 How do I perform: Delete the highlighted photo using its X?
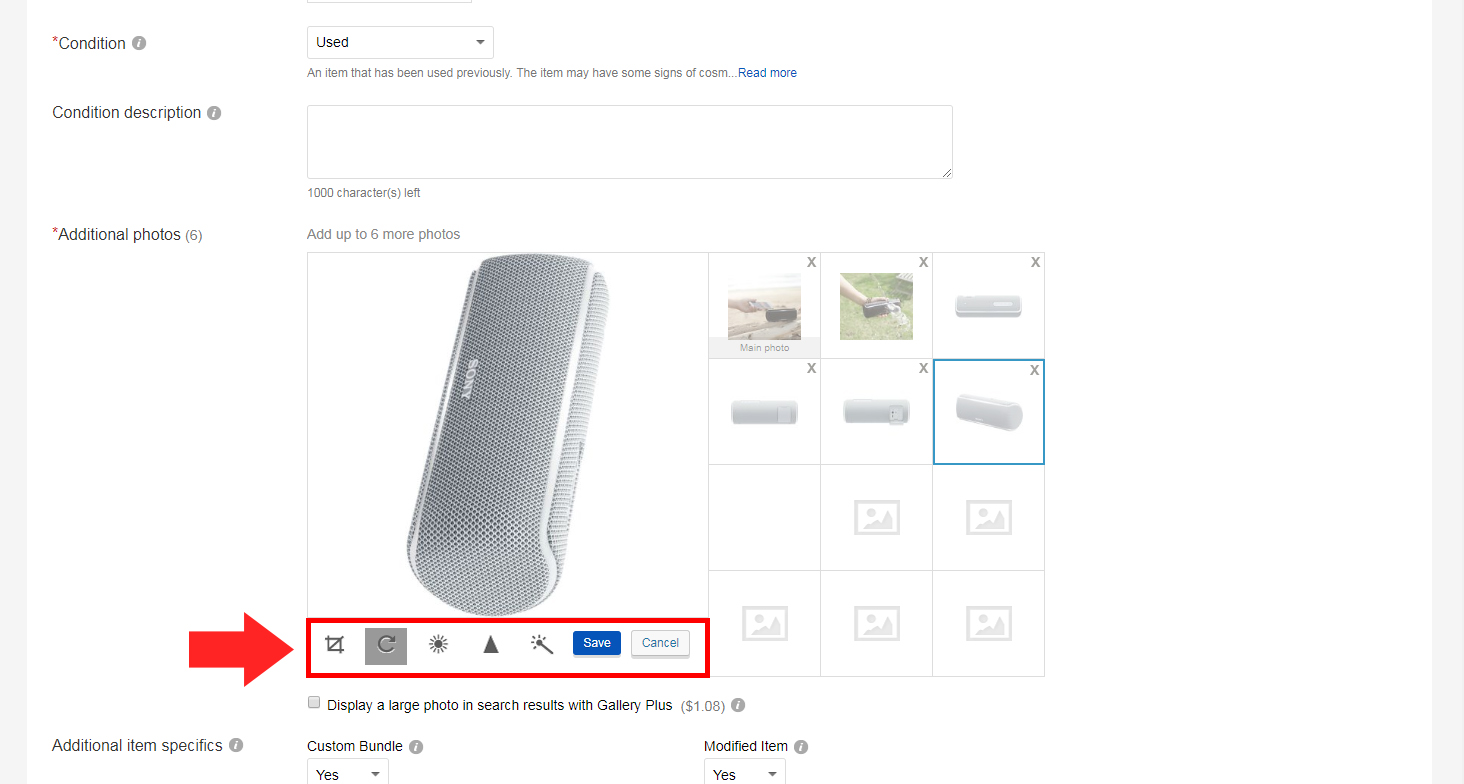[1034, 370]
